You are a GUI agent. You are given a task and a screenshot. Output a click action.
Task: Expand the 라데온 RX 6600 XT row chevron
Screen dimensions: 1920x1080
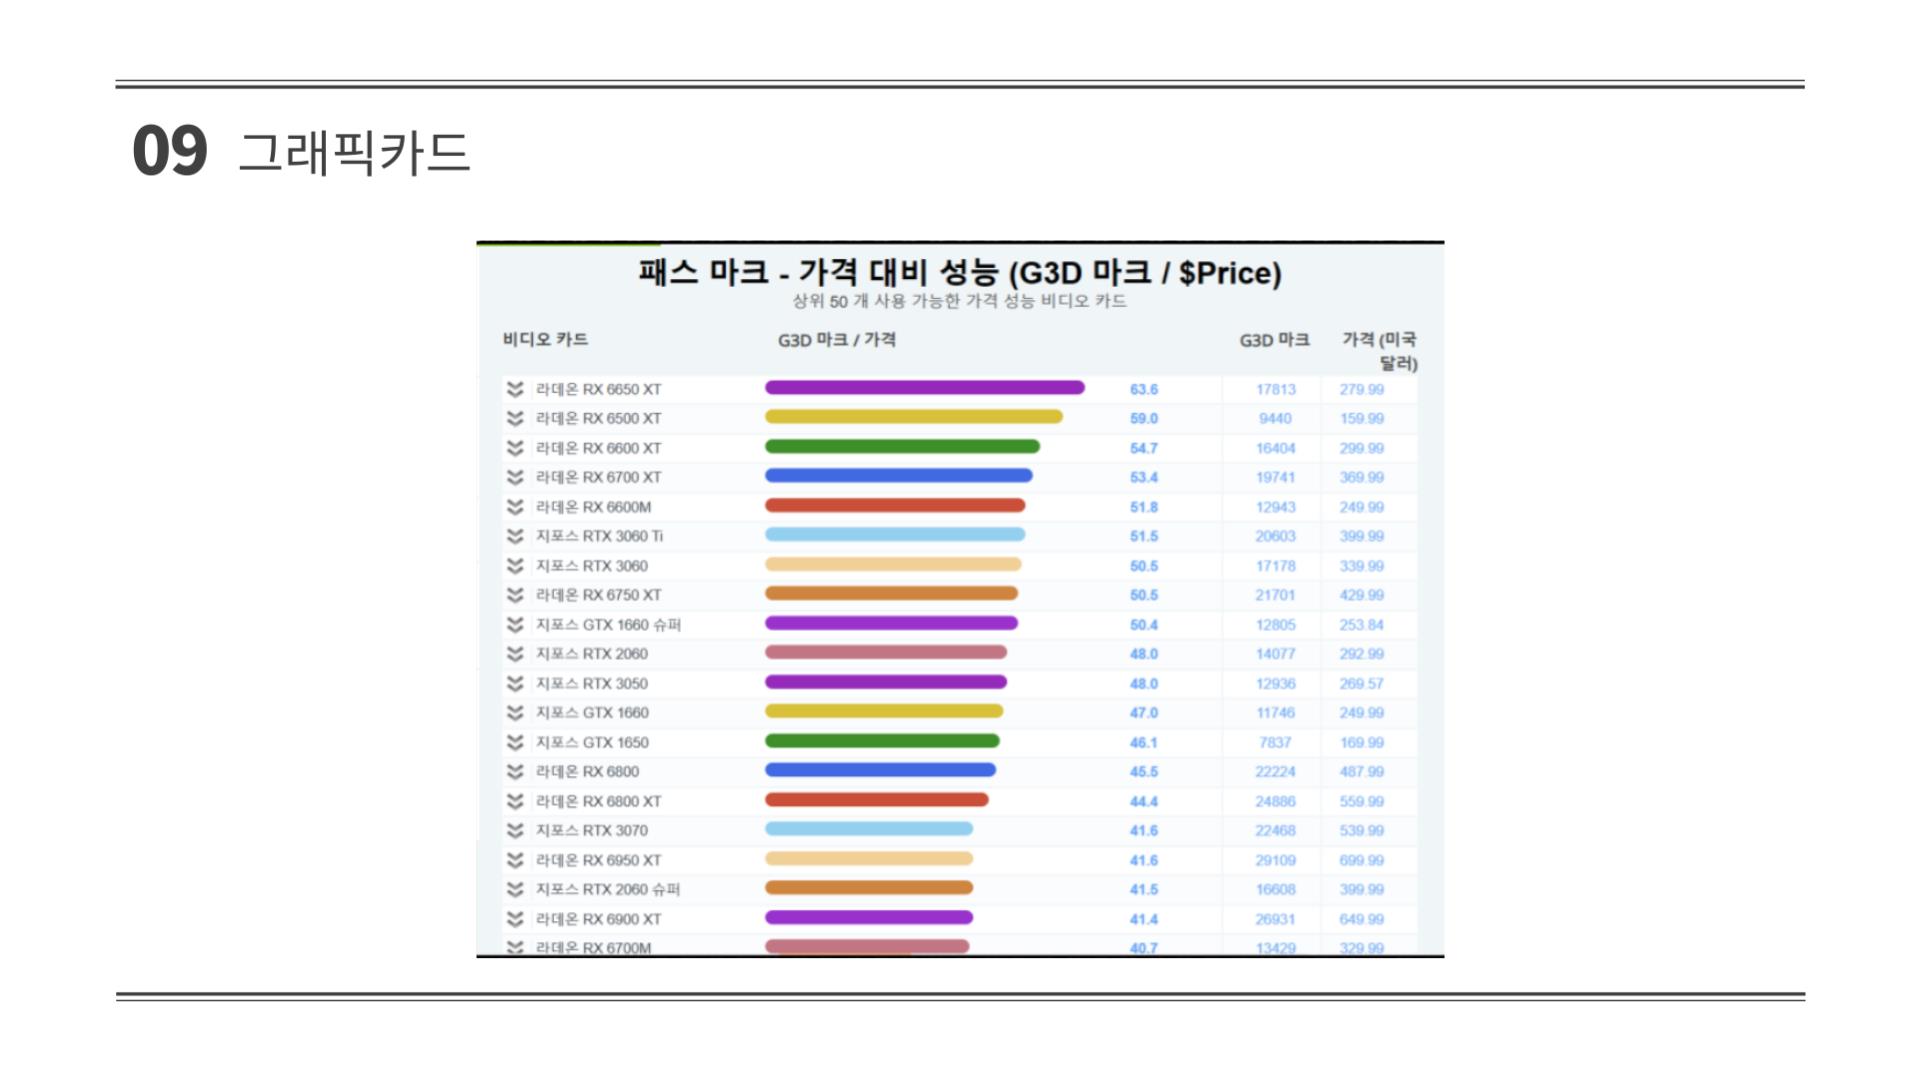(x=515, y=448)
